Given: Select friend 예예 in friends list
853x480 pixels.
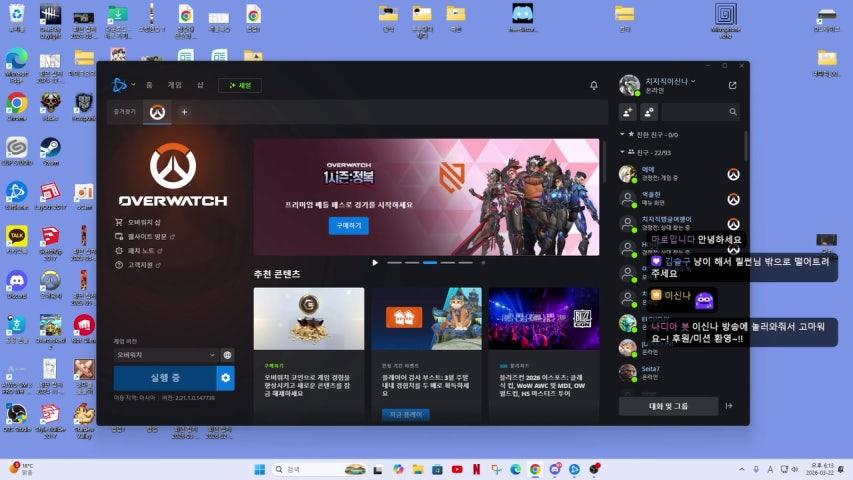Looking at the screenshot, I should 680,174.
